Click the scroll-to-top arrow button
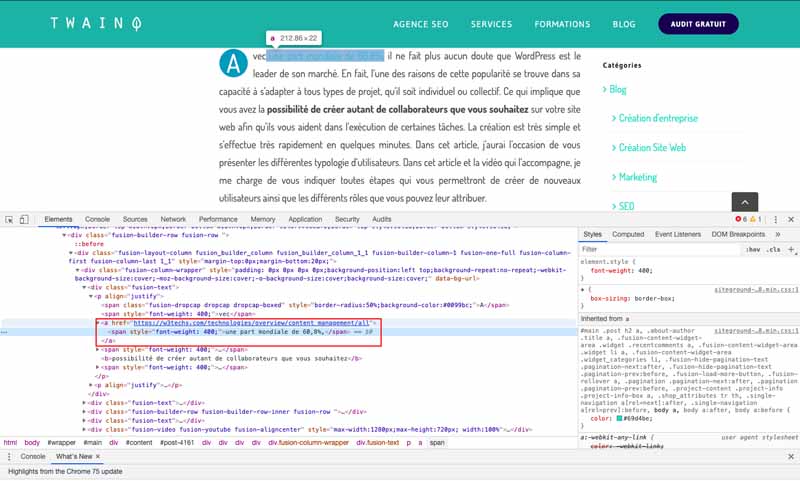Viewport: 800px width, 481px height. tap(744, 202)
